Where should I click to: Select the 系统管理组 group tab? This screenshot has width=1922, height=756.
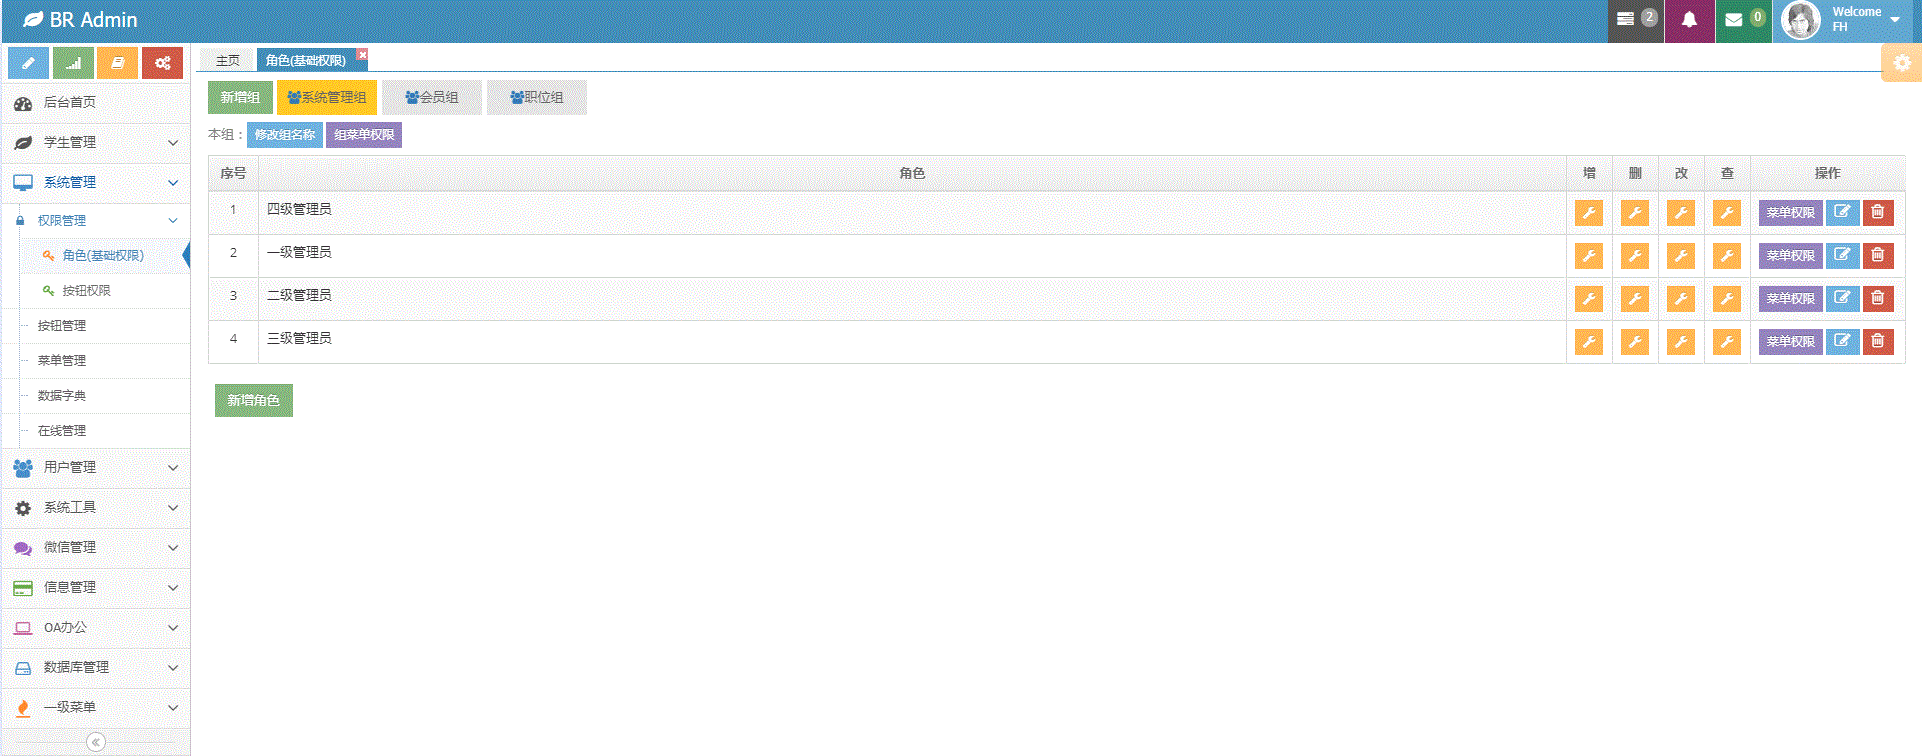click(327, 98)
